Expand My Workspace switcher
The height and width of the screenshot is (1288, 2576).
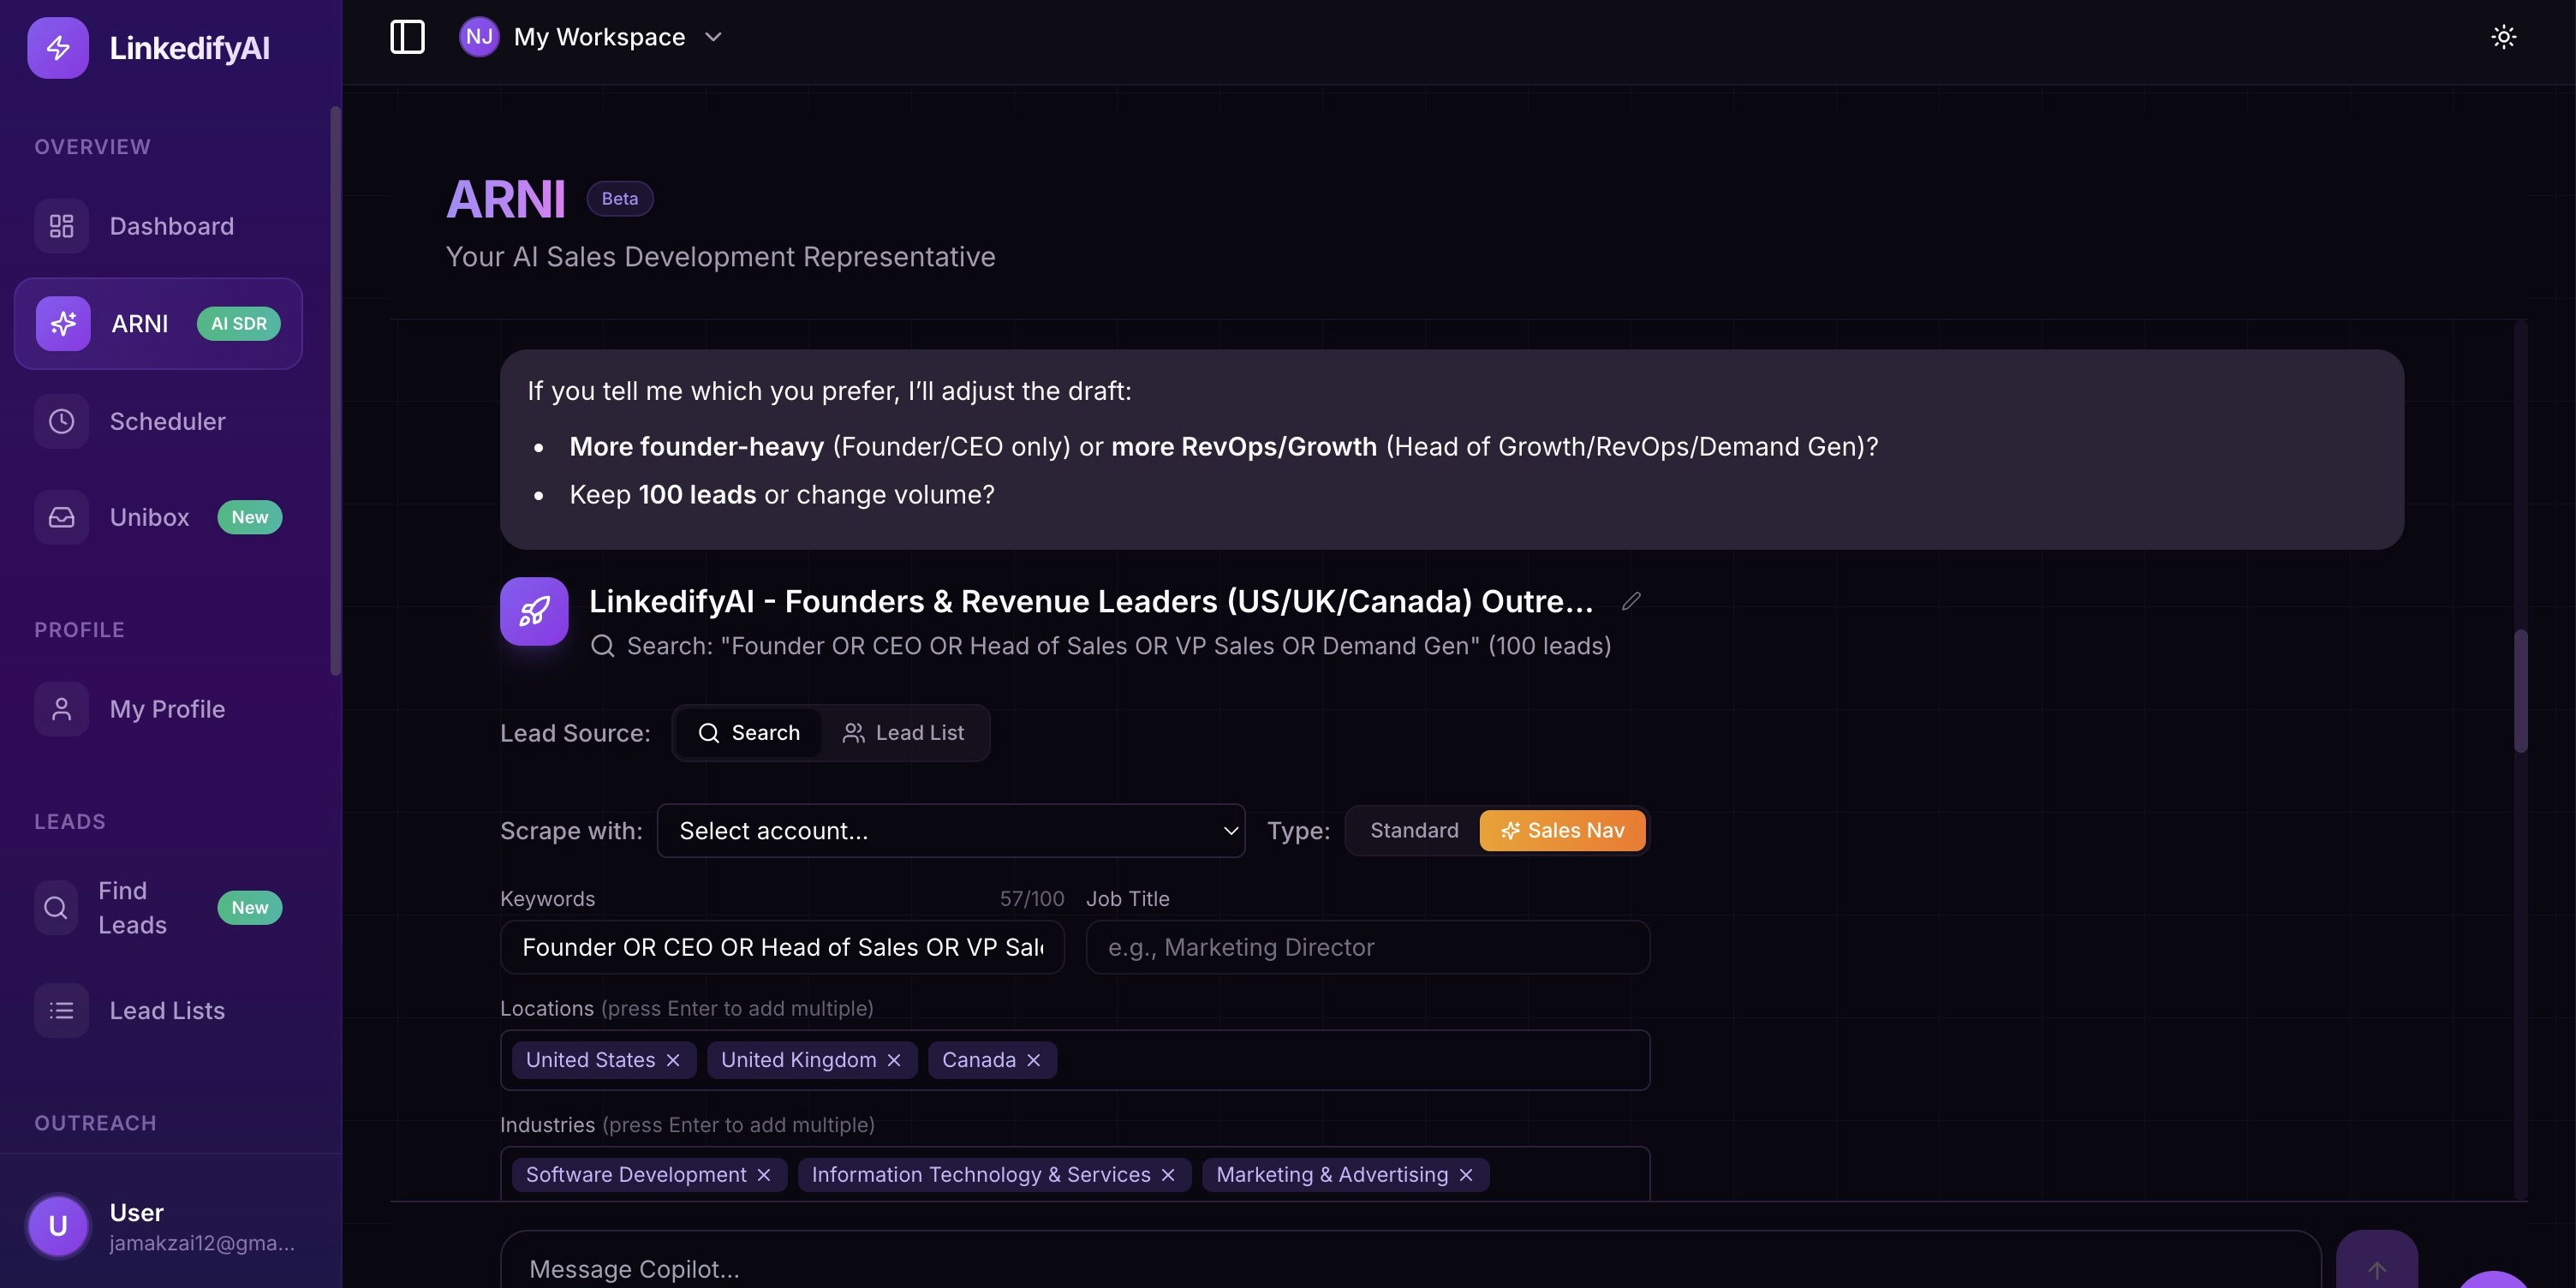tap(599, 37)
